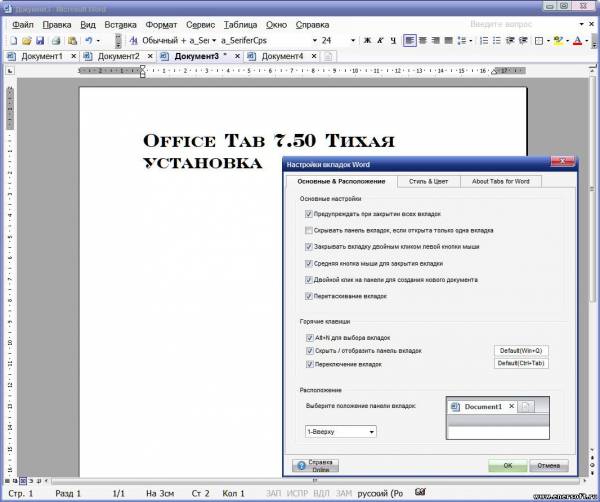
Task: Click the new tab icon after Документ4
Action: coord(328,56)
